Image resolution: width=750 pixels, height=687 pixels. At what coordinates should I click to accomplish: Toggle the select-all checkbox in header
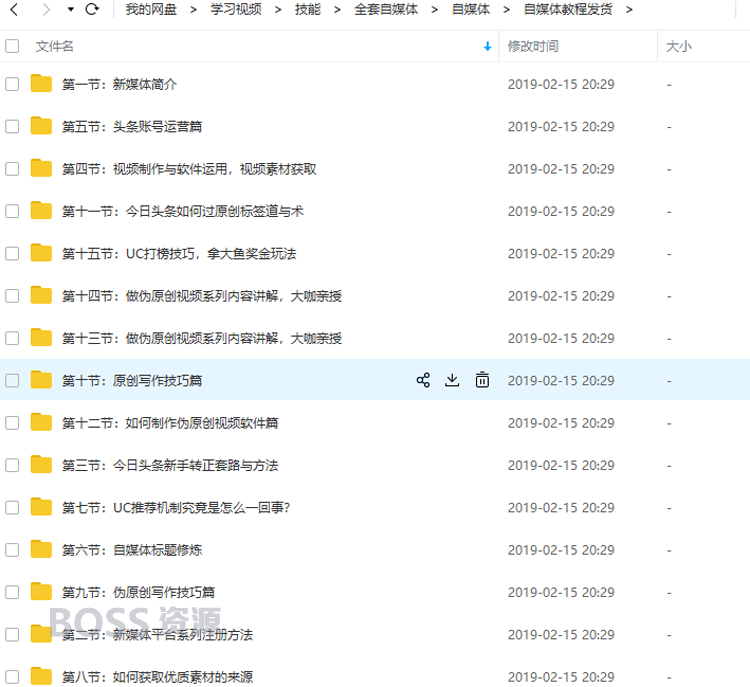tap(12, 46)
